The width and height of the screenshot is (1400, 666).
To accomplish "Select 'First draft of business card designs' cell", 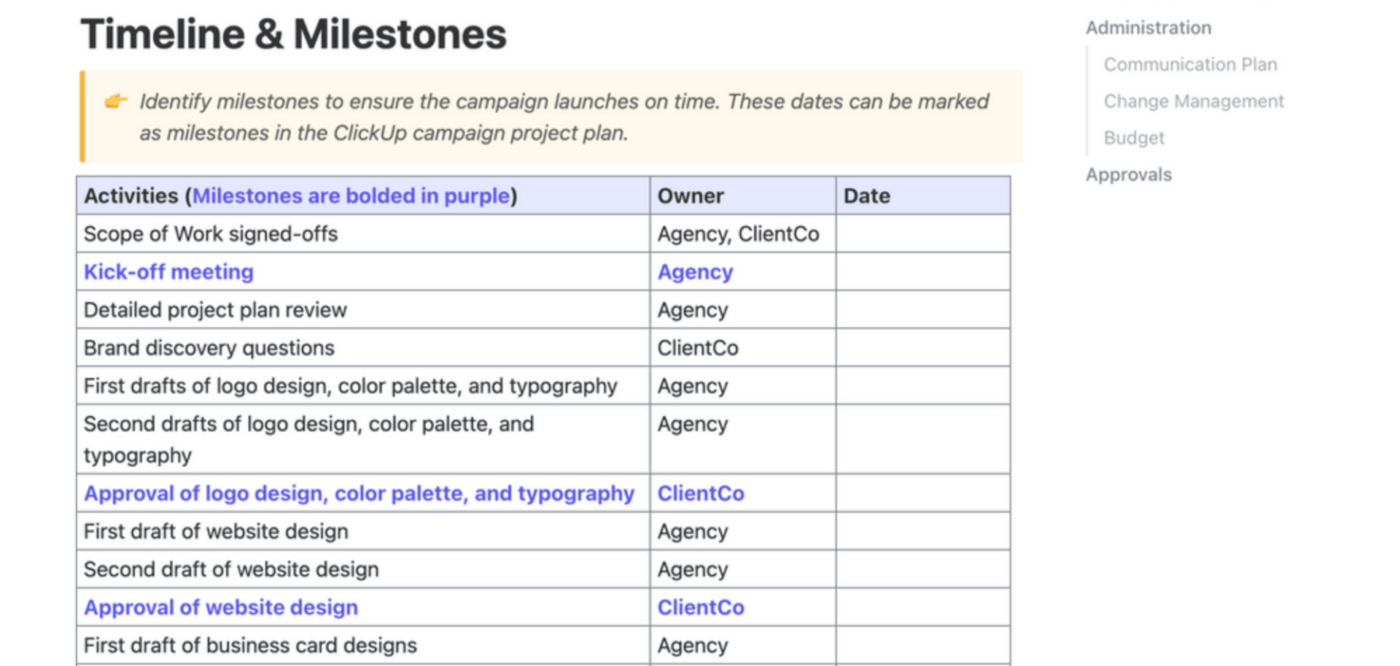I will (250, 645).
